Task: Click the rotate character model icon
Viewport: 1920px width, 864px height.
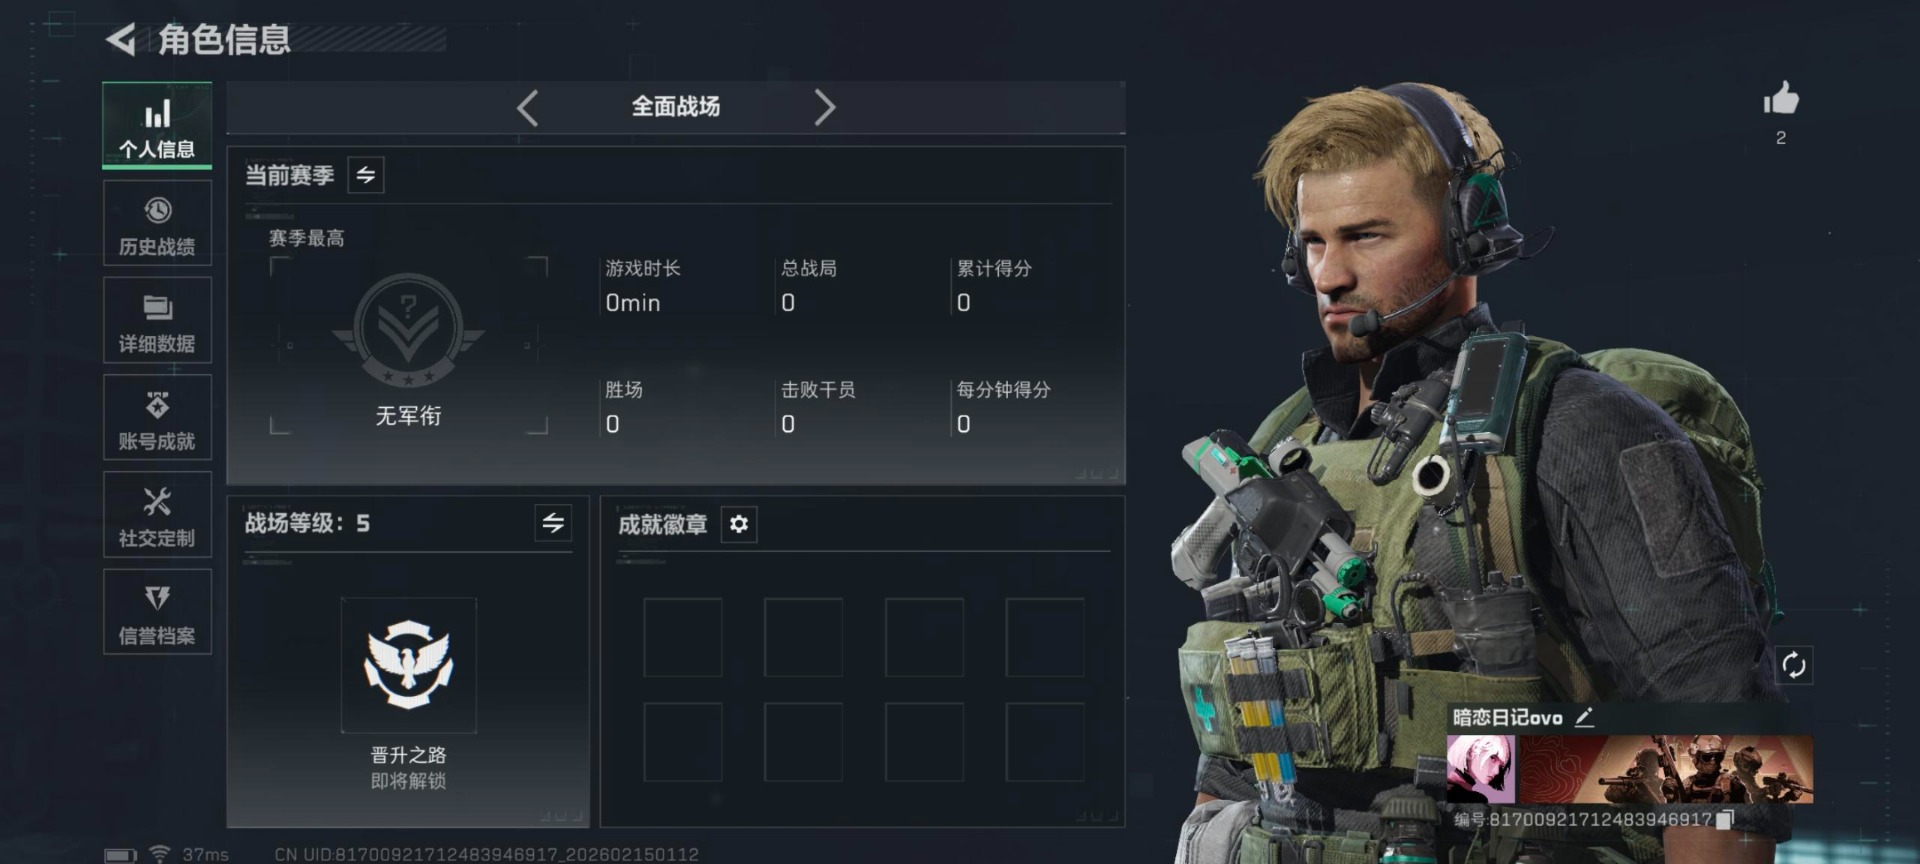Action: coord(1793,665)
